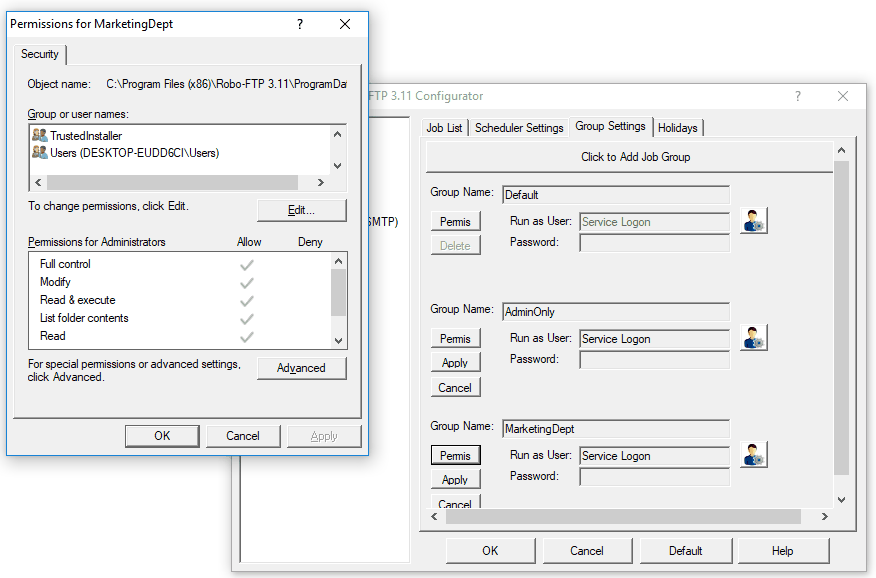Click user icon beside Default group's Run as User
Image resolution: width=876 pixels, height=578 pixels.
click(754, 221)
